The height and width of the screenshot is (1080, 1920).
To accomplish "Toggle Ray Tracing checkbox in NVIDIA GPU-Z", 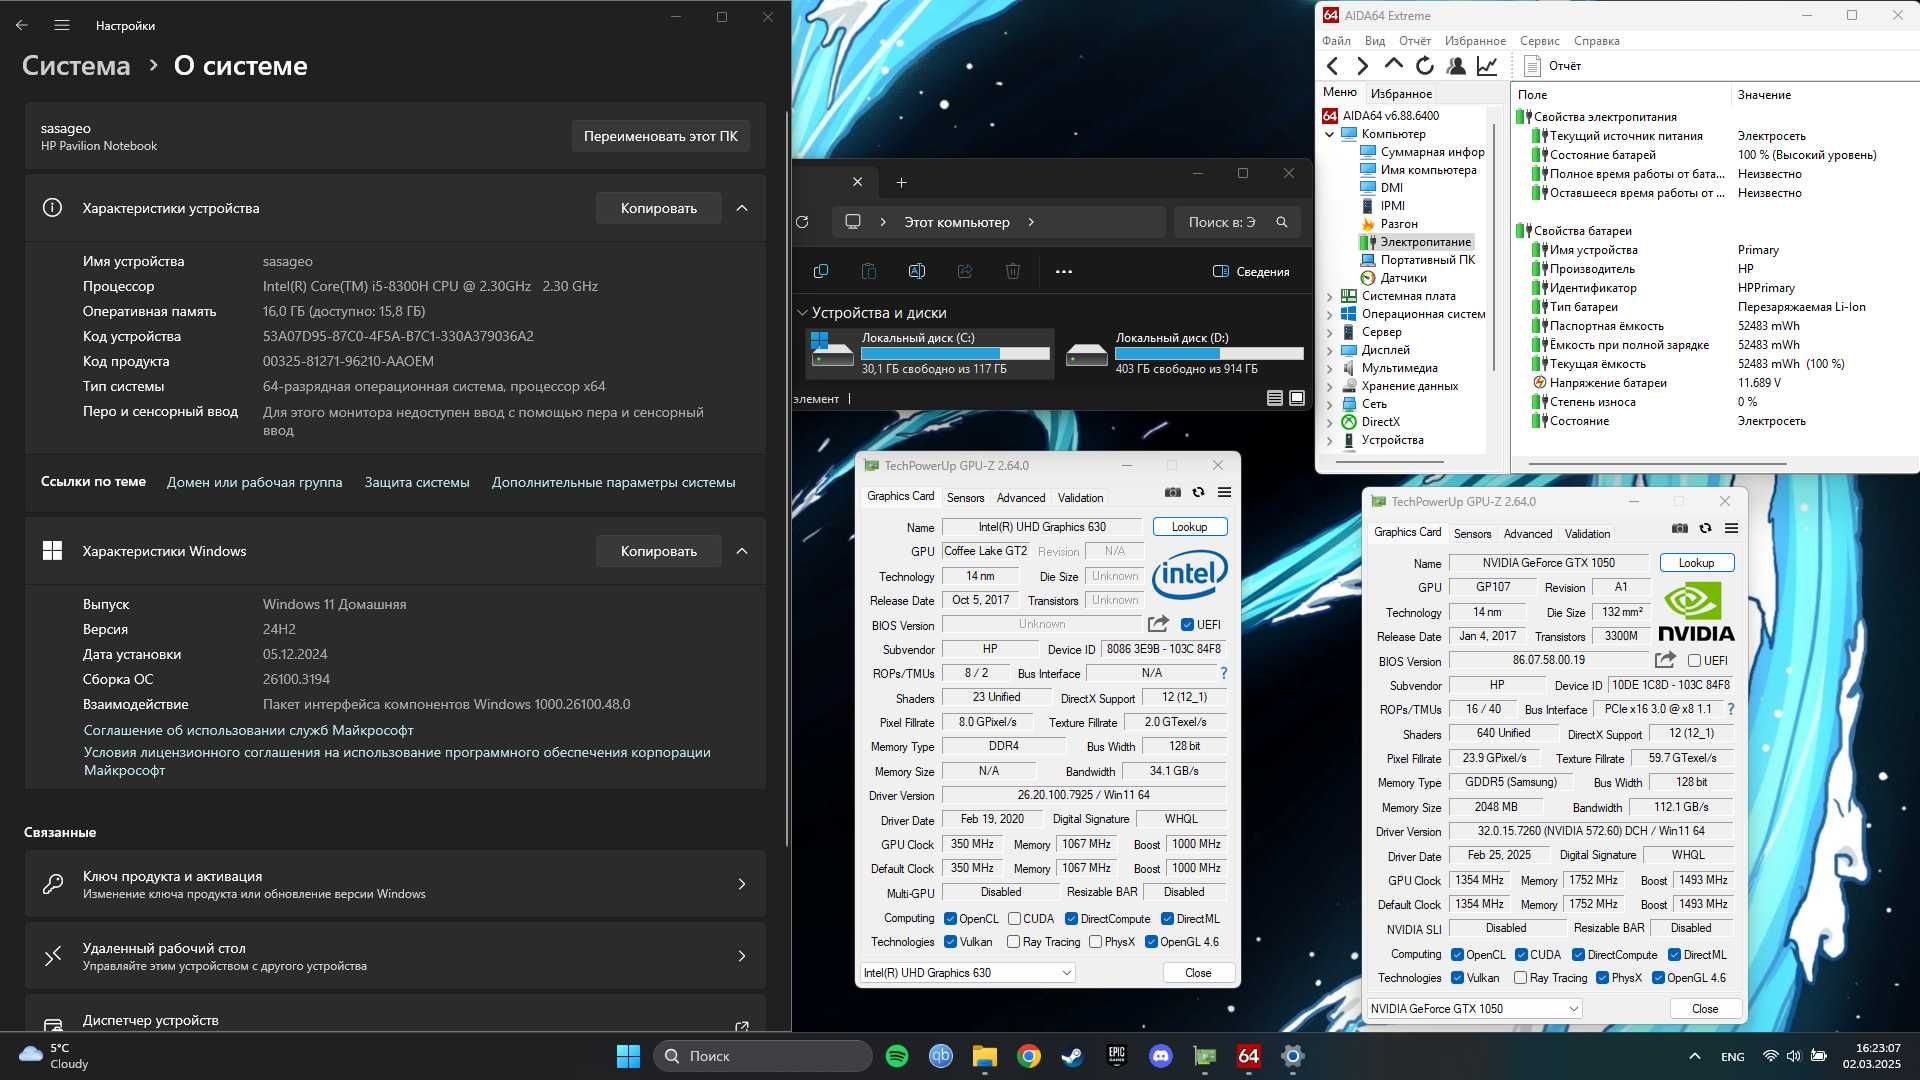I will click(x=1520, y=978).
